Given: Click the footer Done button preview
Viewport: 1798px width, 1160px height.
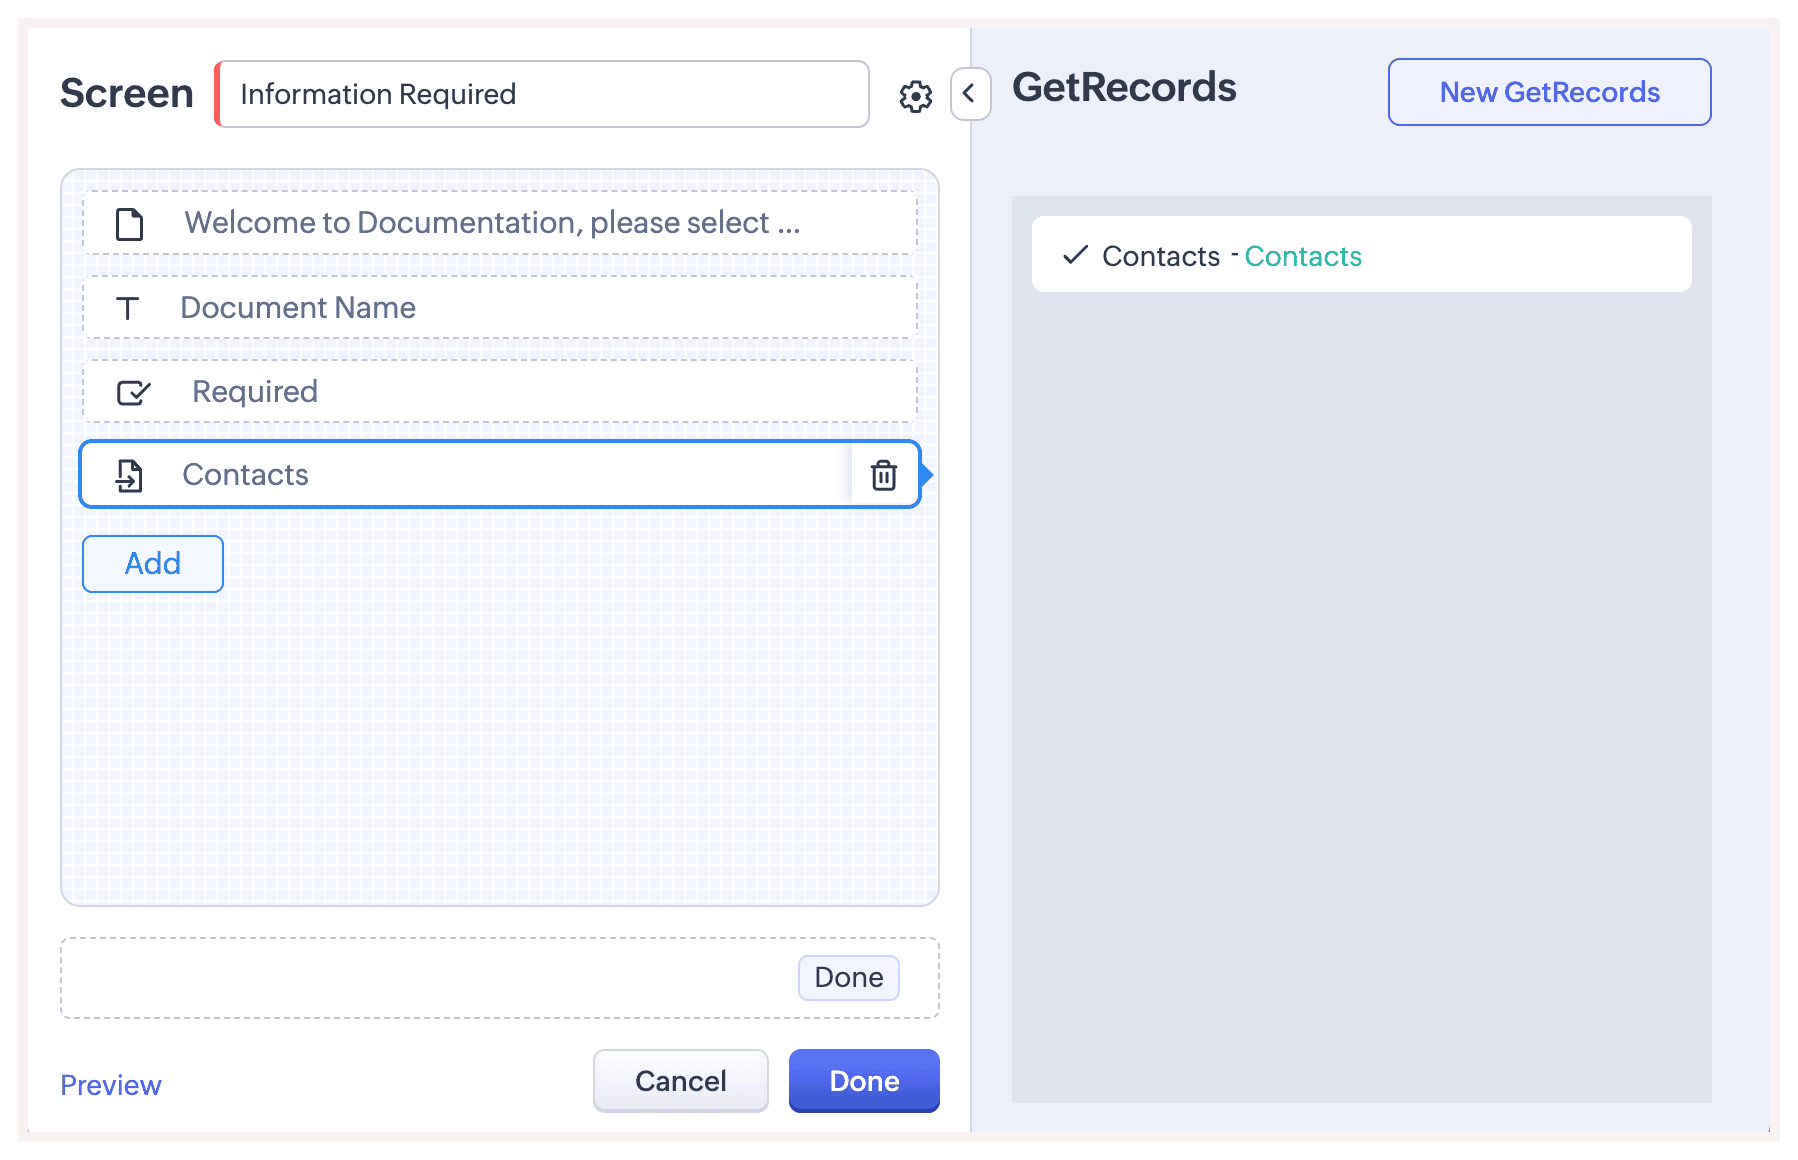Looking at the screenshot, I should (848, 977).
